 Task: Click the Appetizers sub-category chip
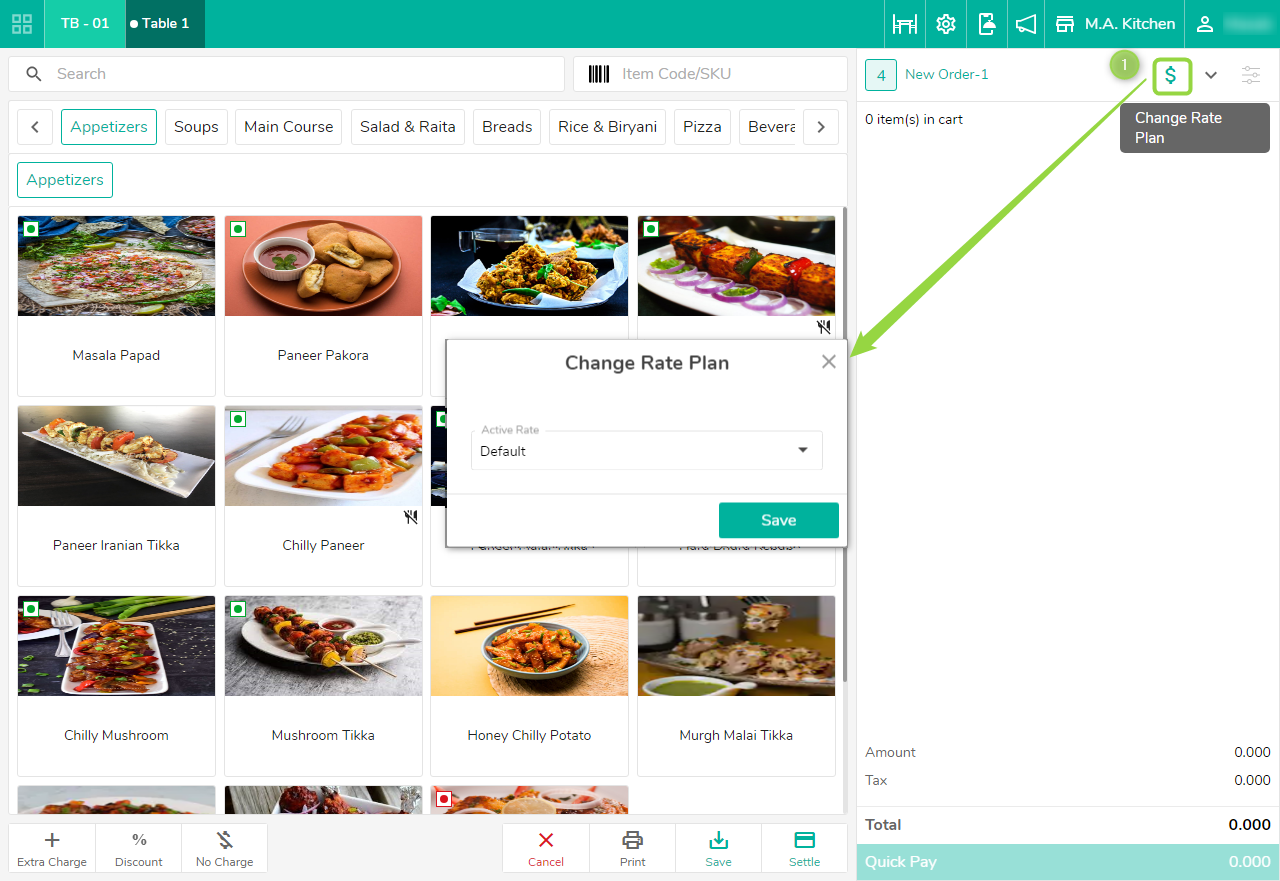[x=65, y=180]
